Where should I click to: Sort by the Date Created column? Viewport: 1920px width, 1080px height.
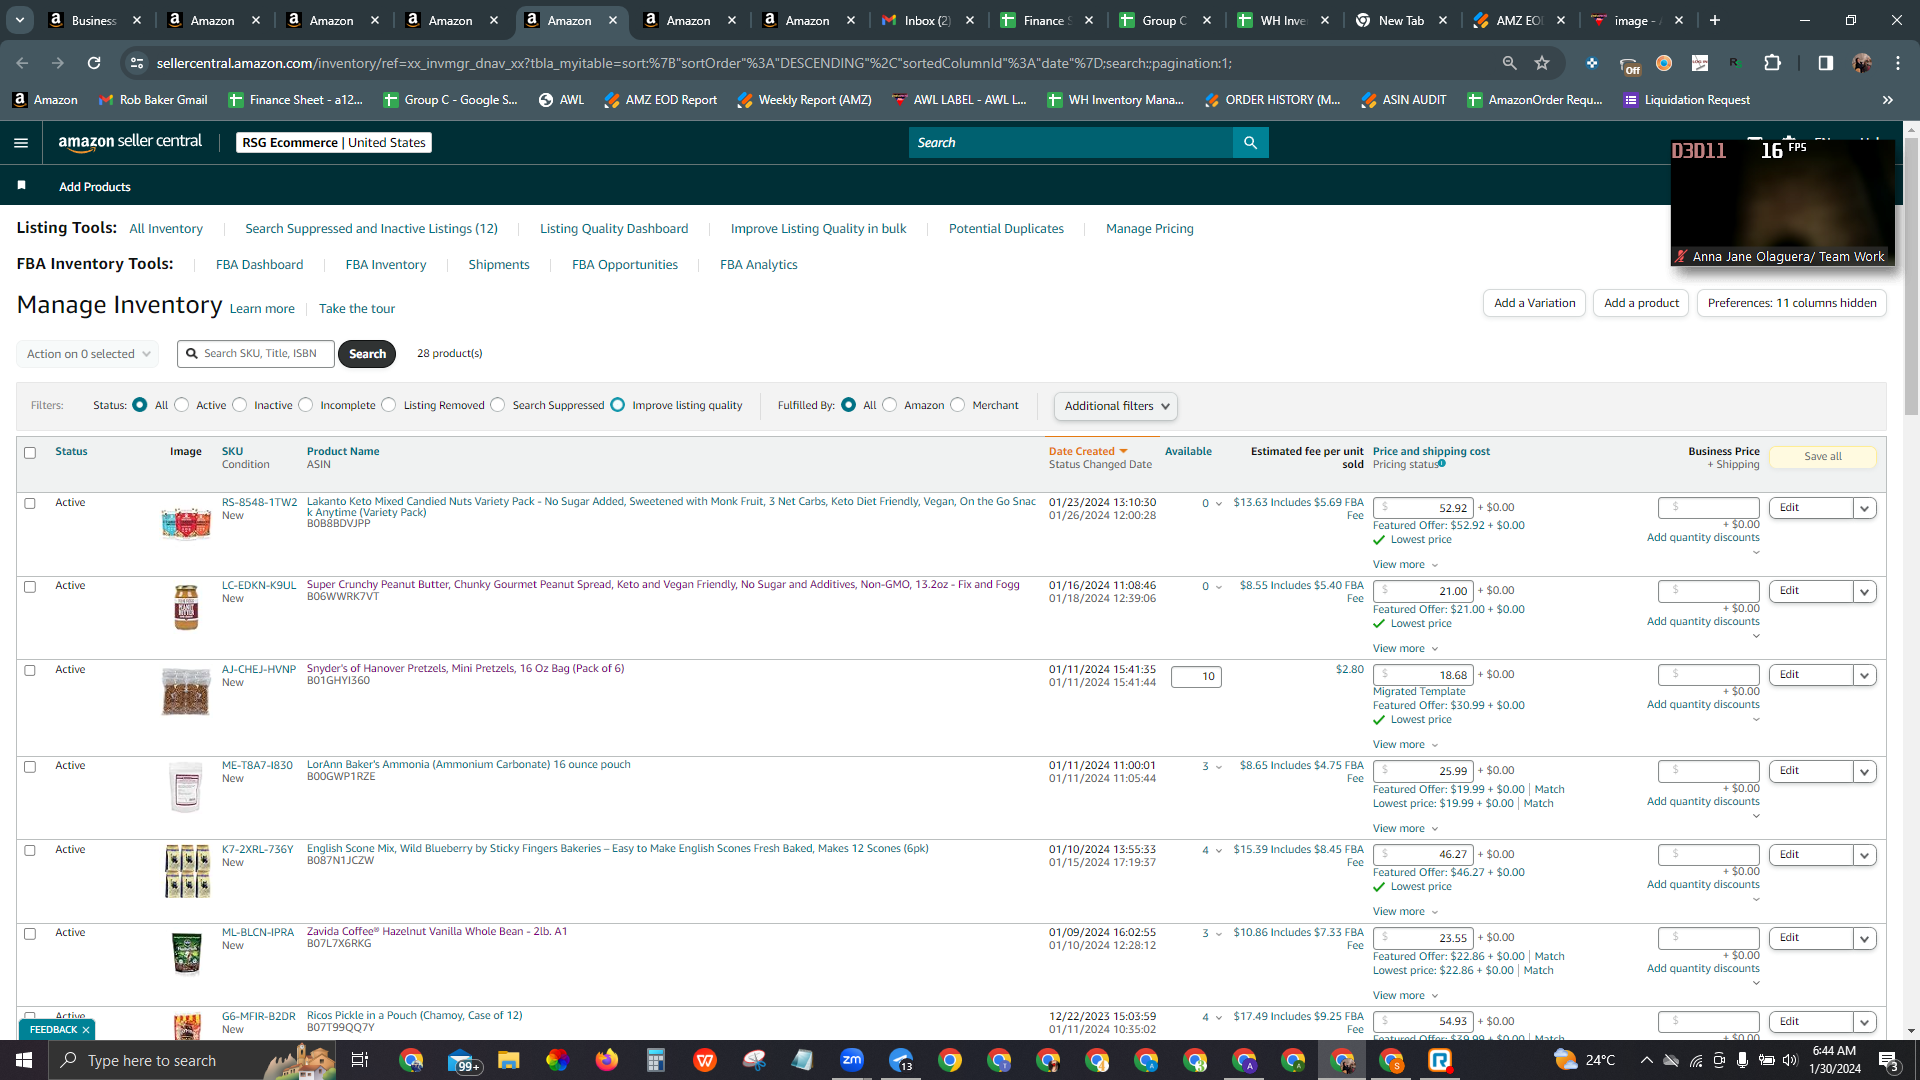1088,452
